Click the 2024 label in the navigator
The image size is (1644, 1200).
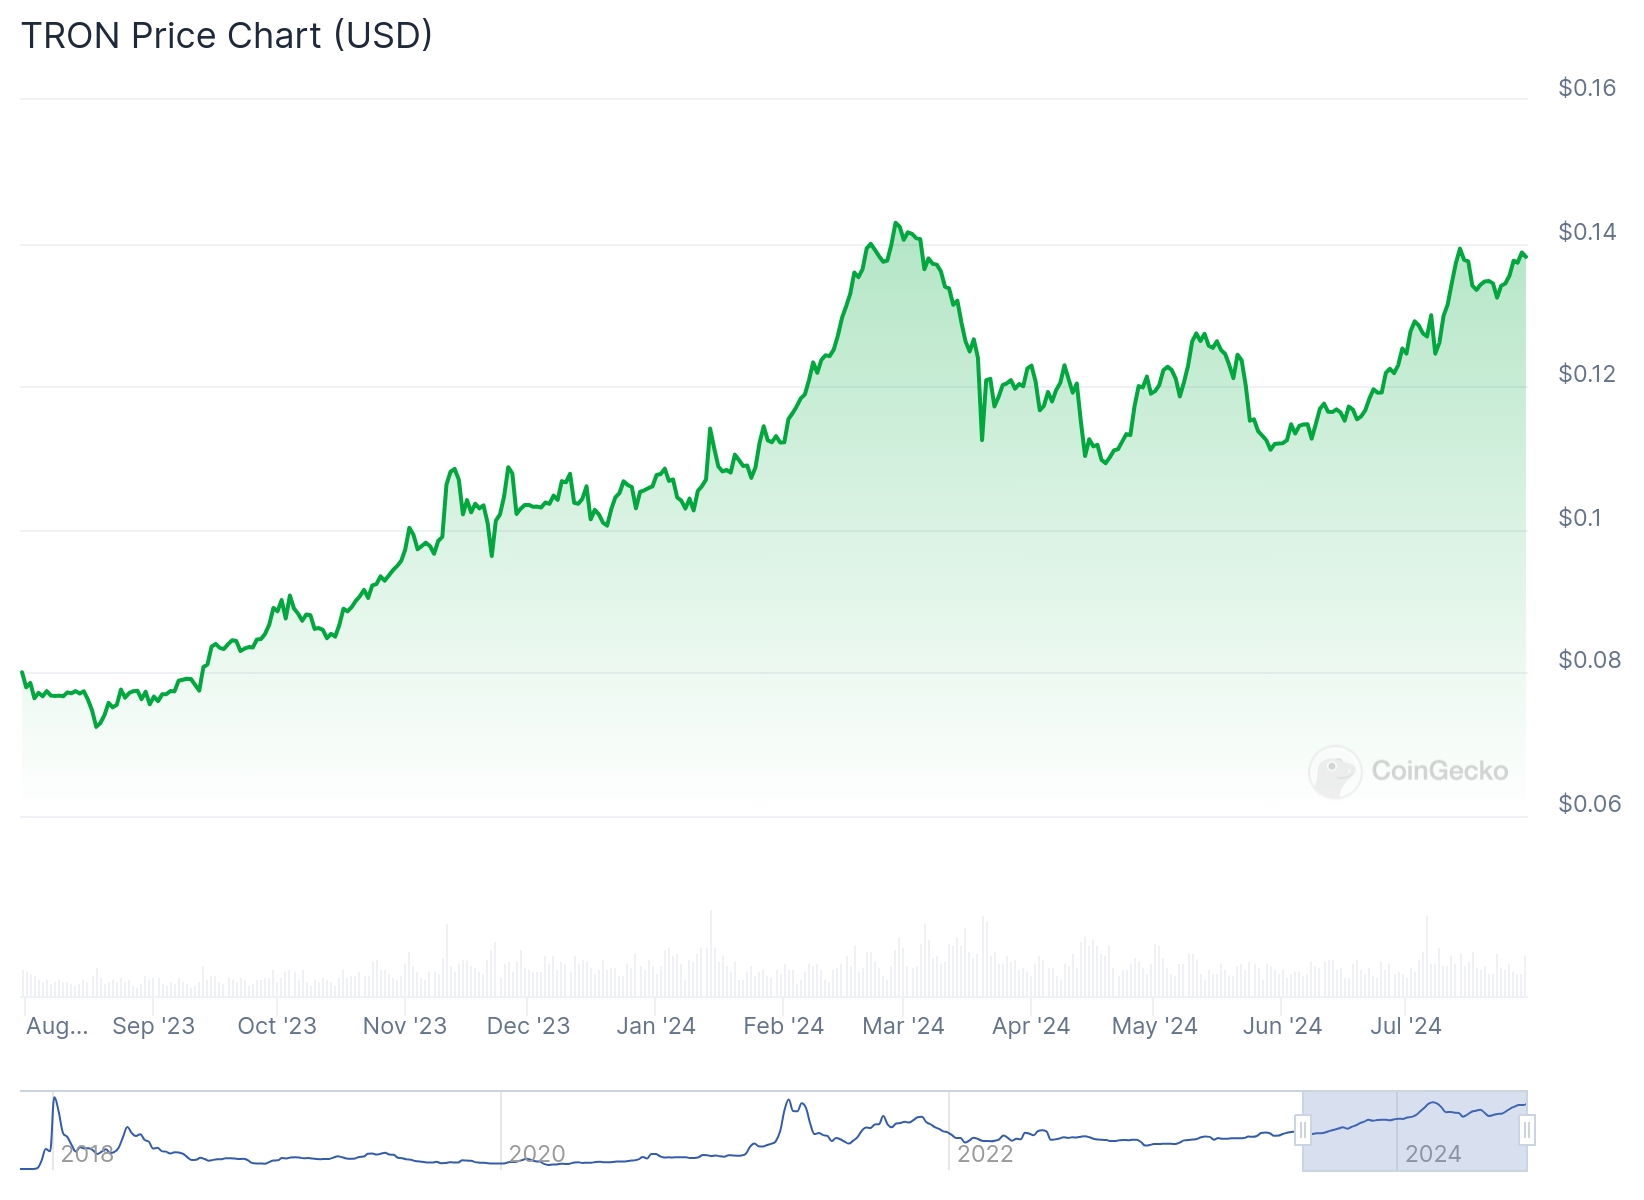pyautogui.click(x=1433, y=1154)
